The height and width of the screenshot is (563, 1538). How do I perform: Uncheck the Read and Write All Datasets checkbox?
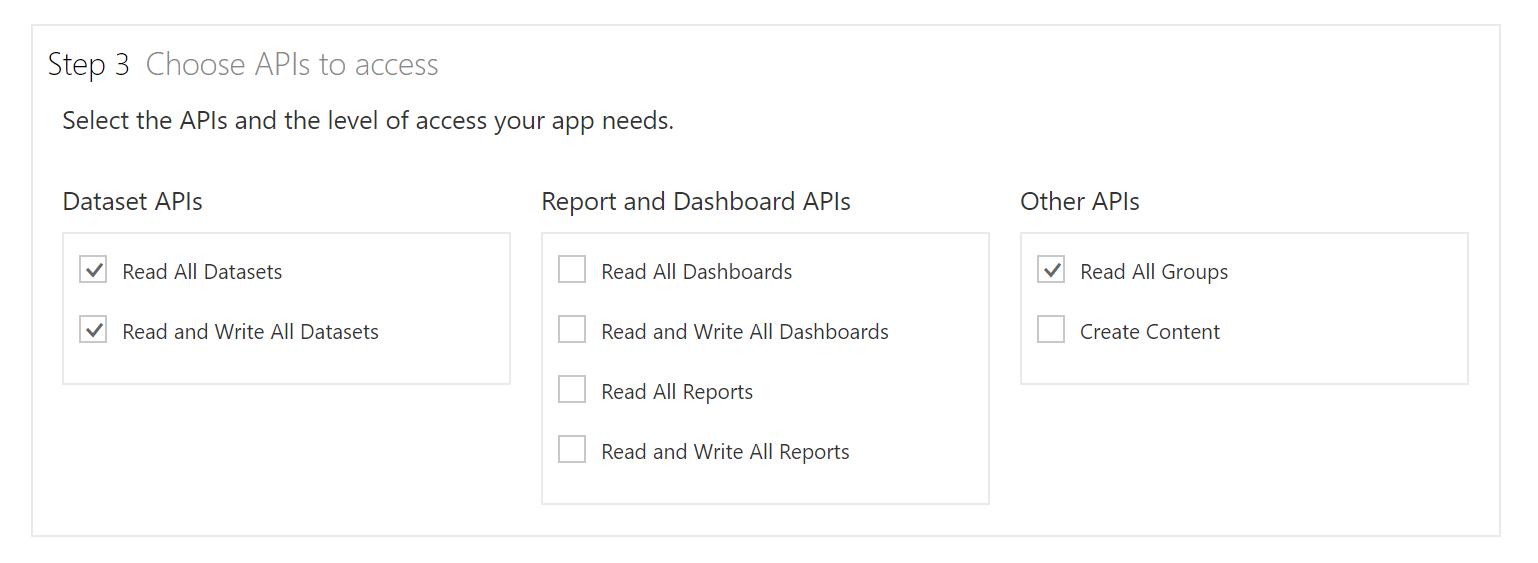93,330
